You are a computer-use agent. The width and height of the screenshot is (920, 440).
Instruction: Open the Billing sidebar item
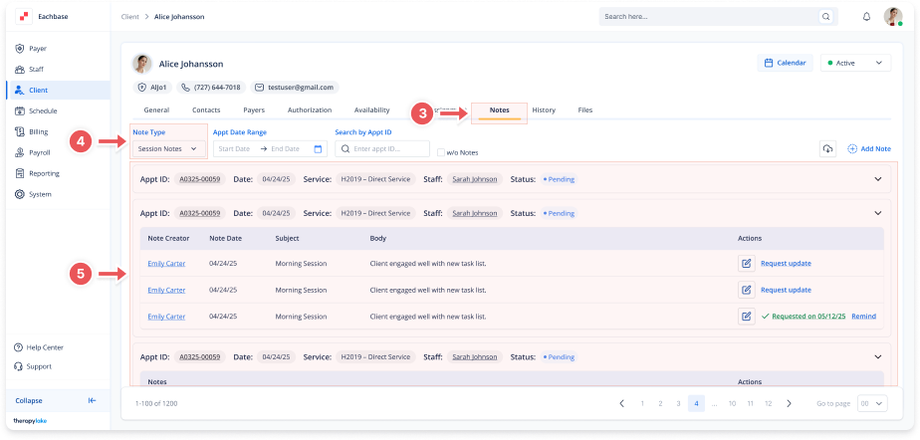pyautogui.click(x=38, y=132)
